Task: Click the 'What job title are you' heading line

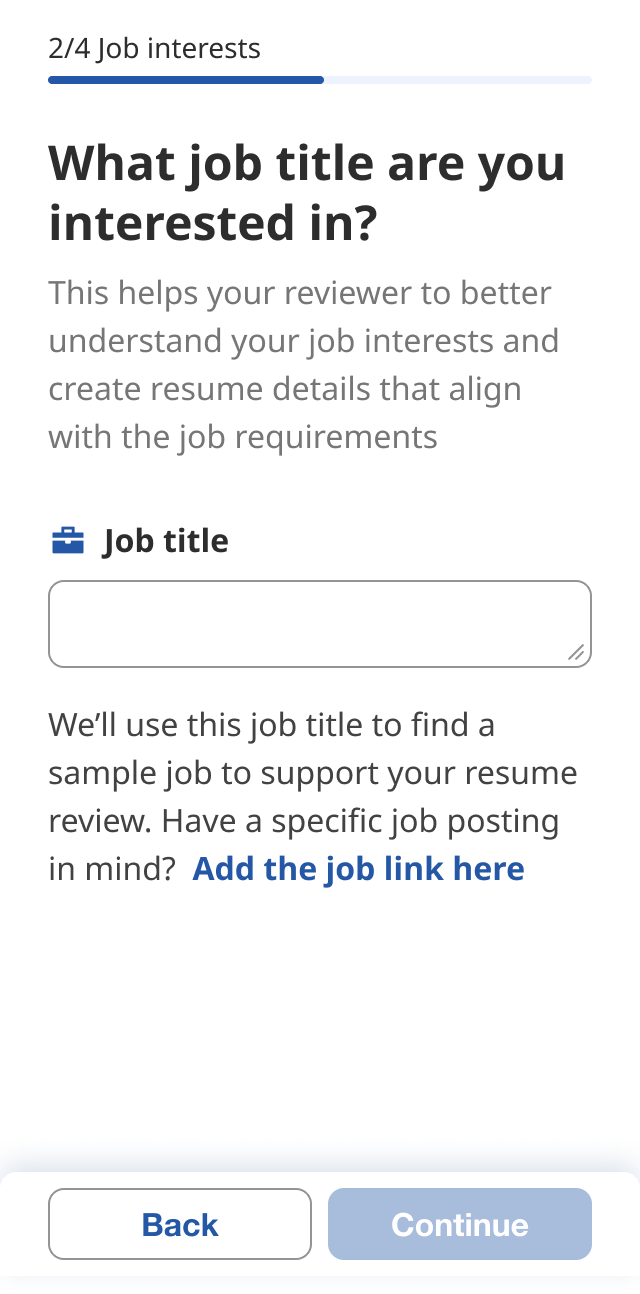Action: [306, 163]
